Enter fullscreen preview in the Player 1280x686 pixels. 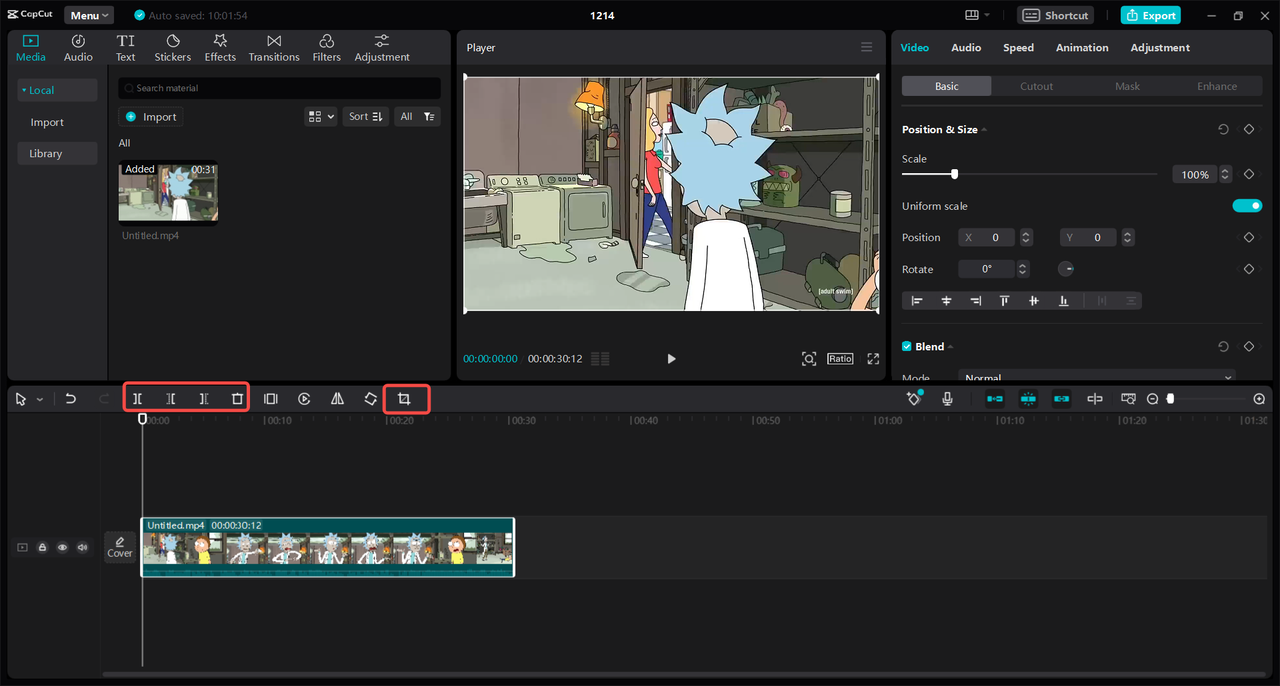[x=873, y=359]
